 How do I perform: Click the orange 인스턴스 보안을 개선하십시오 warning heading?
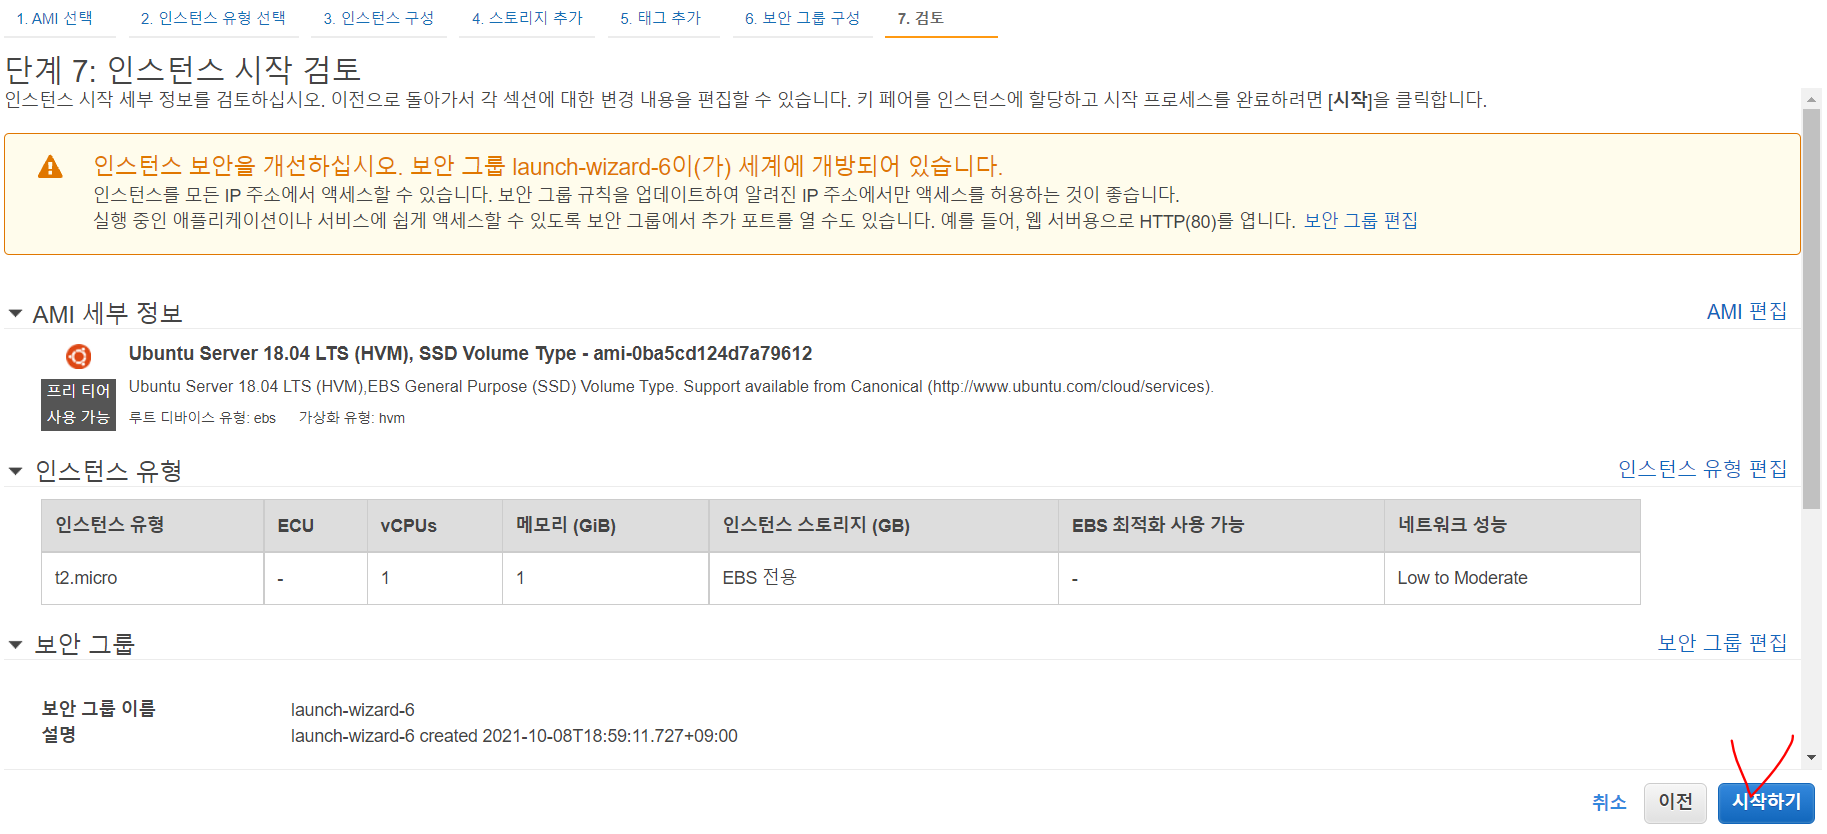click(548, 166)
